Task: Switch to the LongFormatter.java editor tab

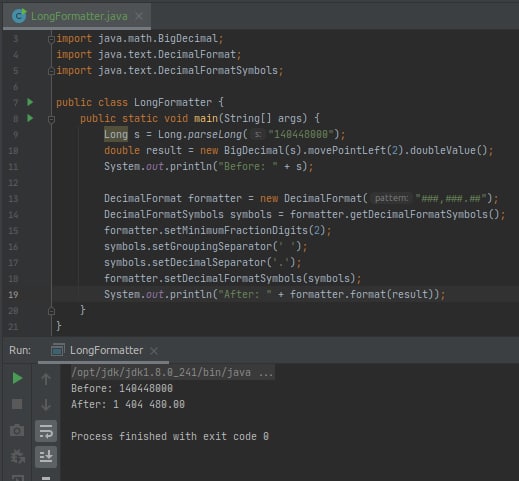Action: coord(79,16)
